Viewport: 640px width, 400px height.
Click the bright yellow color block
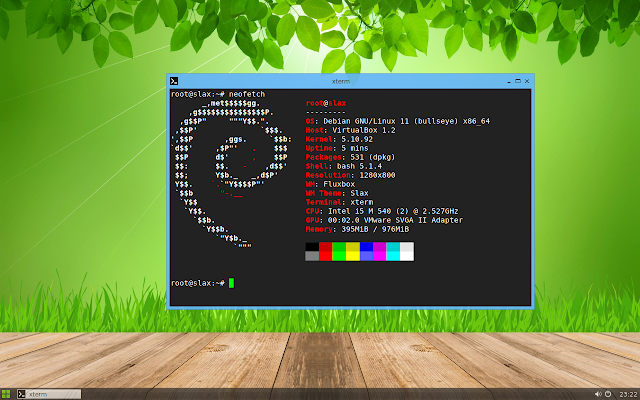pyautogui.click(x=353, y=256)
